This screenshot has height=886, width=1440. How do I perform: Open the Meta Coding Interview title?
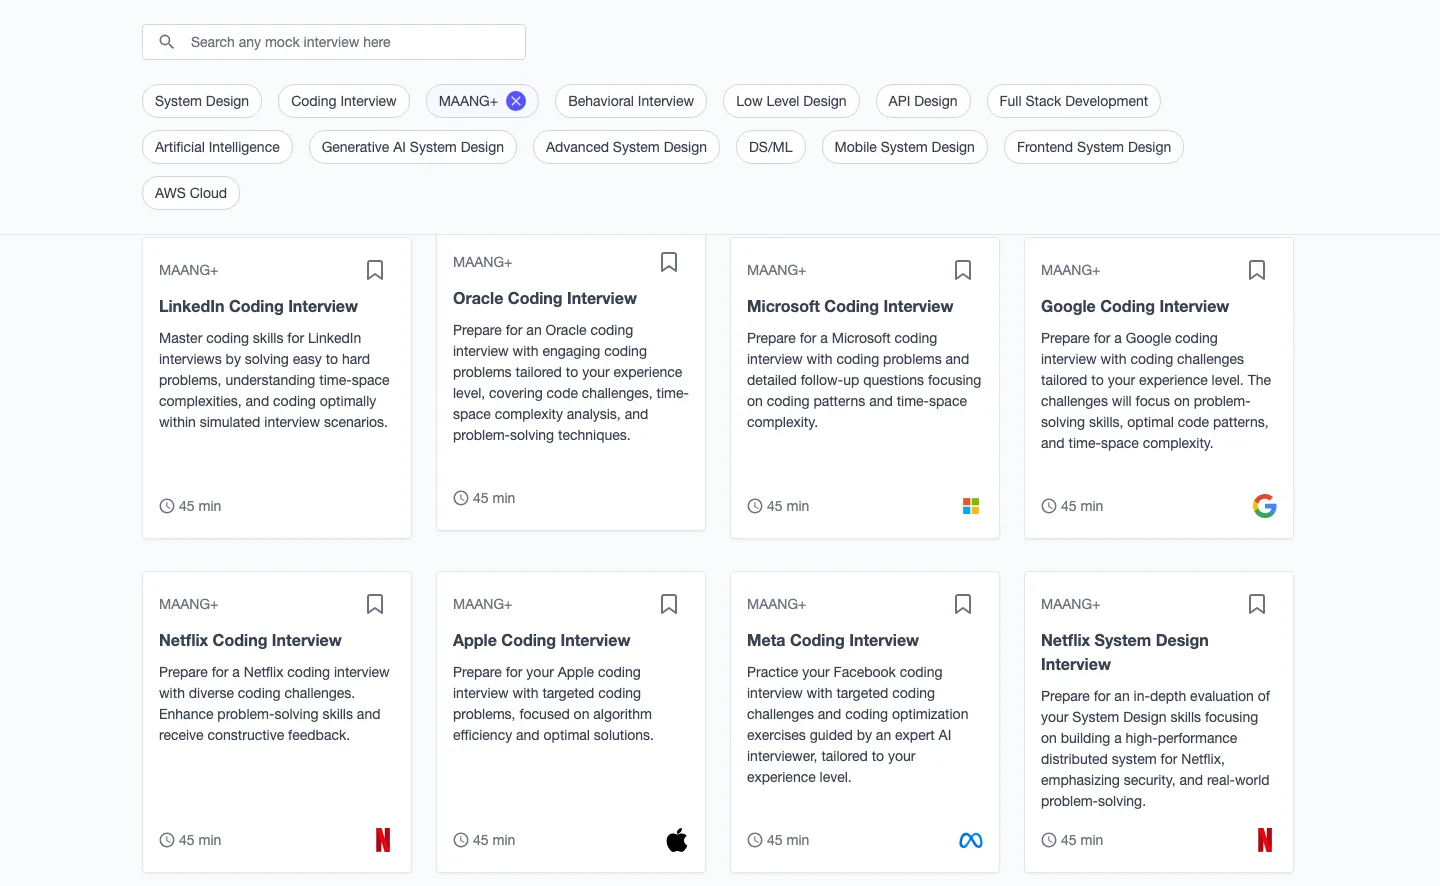(833, 640)
